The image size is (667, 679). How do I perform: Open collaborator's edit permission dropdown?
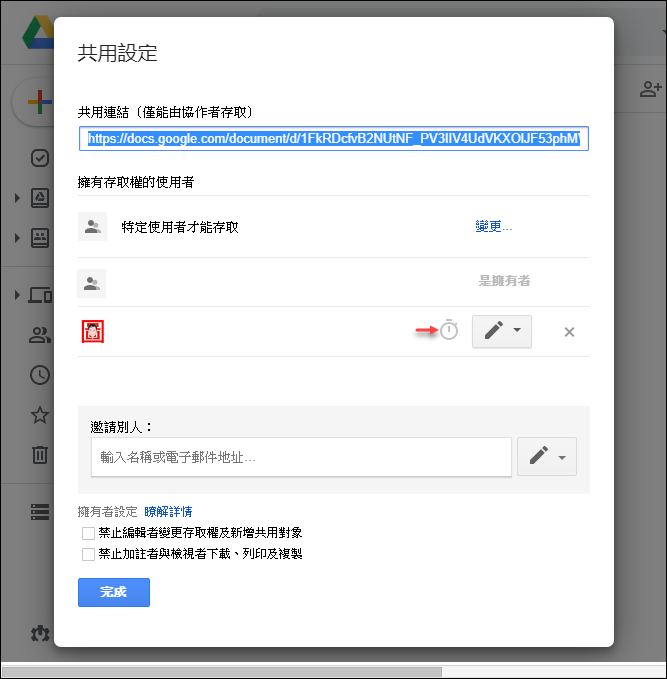[x=502, y=332]
